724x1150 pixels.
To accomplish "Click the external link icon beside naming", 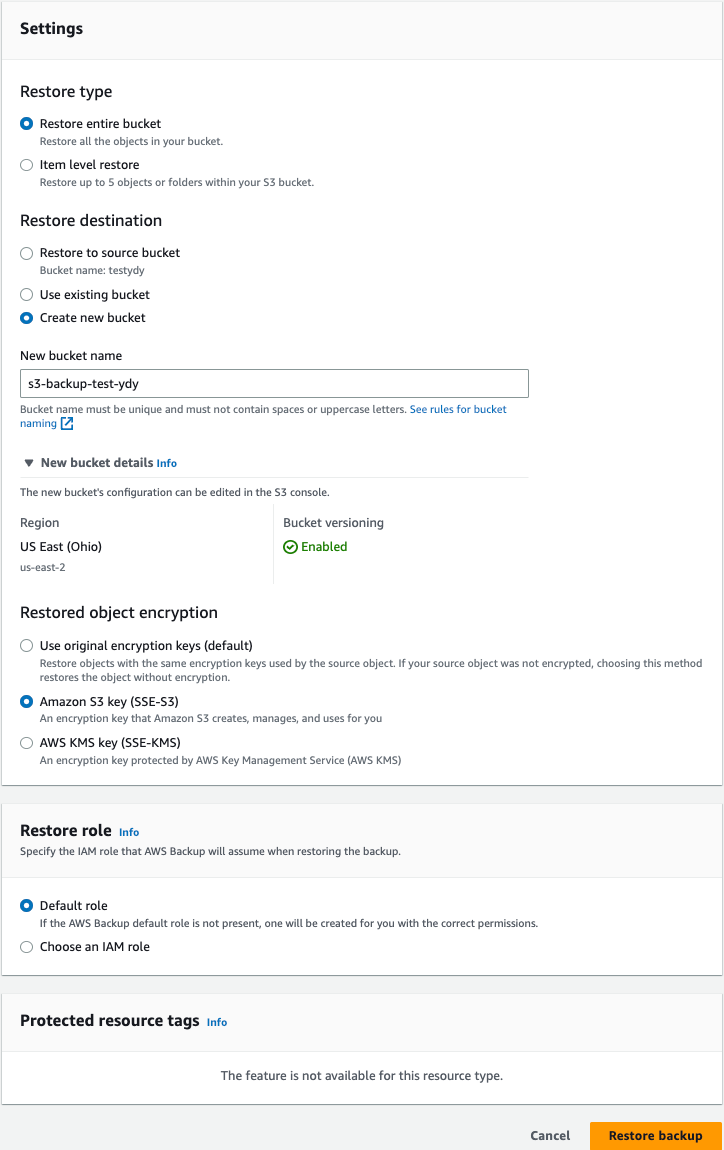I will [x=67, y=424].
